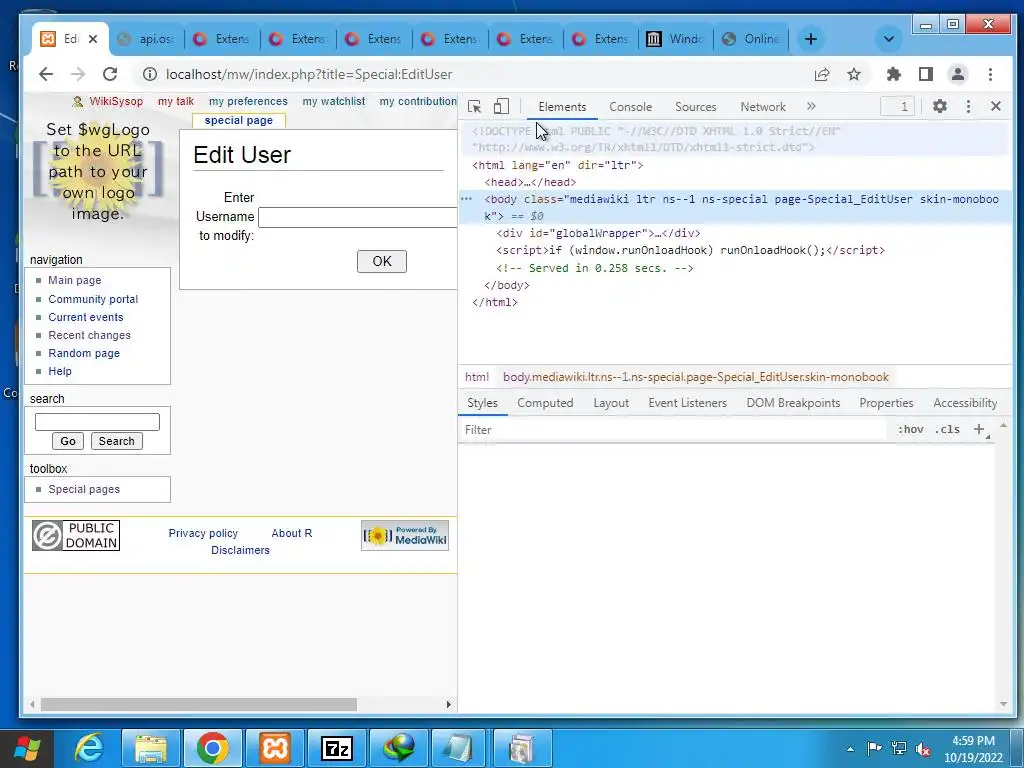Select the html lang element line
Image resolution: width=1024 pixels, height=768 pixels.
pyautogui.click(x=558, y=165)
